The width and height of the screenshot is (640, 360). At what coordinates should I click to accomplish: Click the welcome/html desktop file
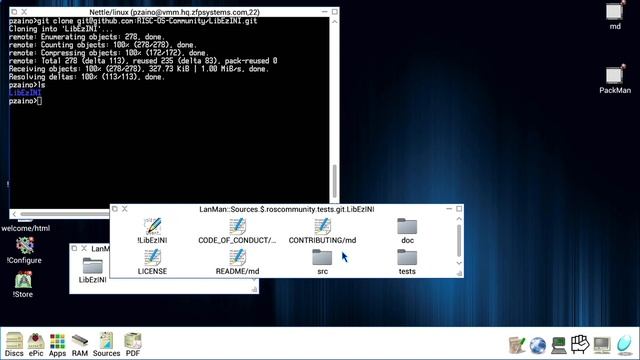[25, 227]
